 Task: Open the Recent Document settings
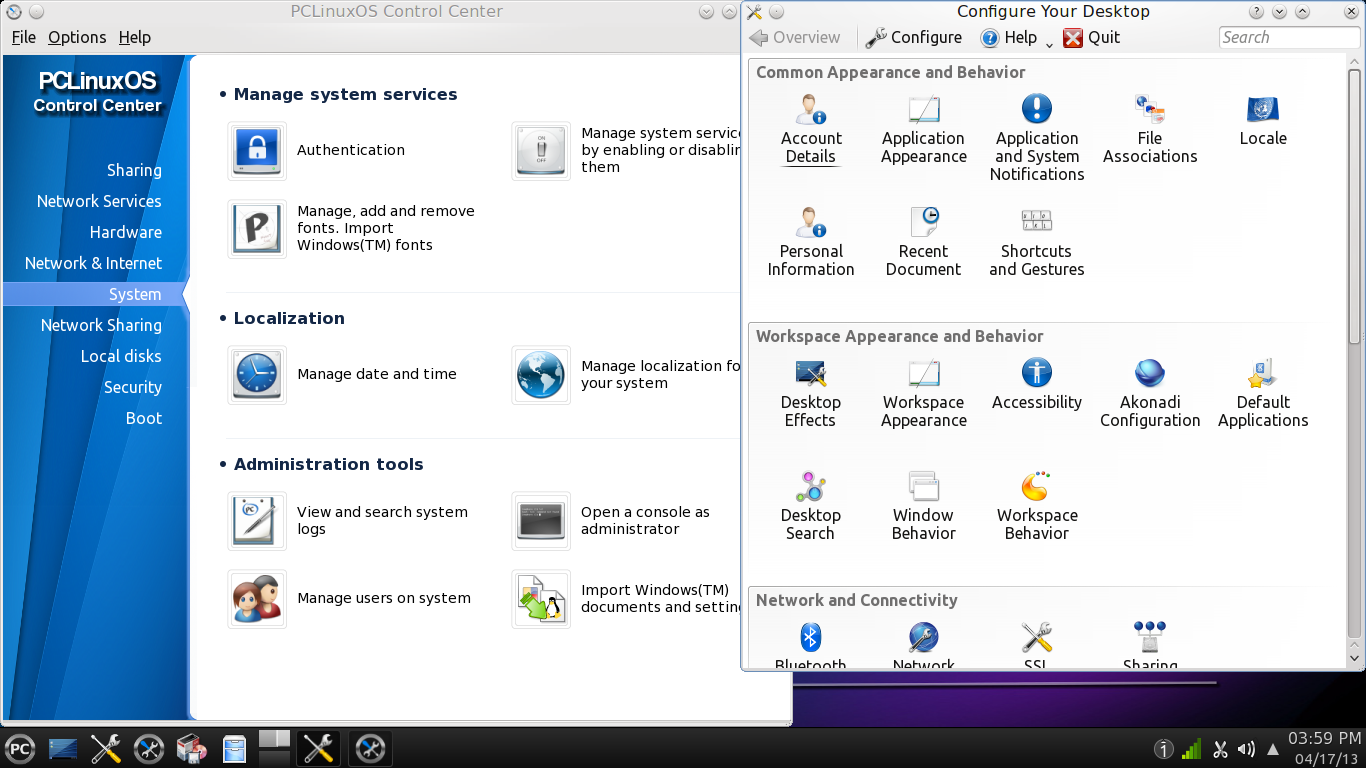pyautogui.click(x=923, y=242)
